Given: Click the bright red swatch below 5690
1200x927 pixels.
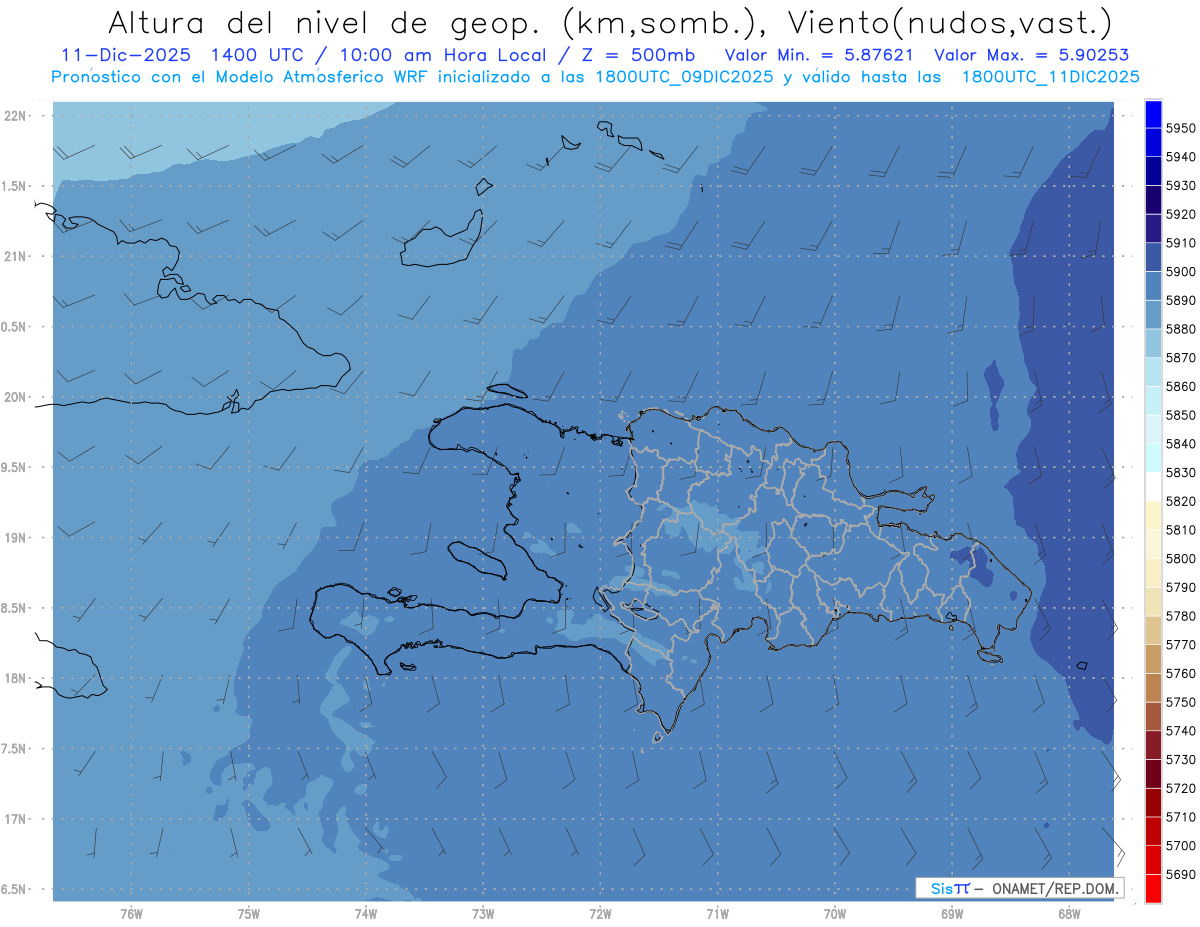Looking at the screenshot, I should (1153, 888).
